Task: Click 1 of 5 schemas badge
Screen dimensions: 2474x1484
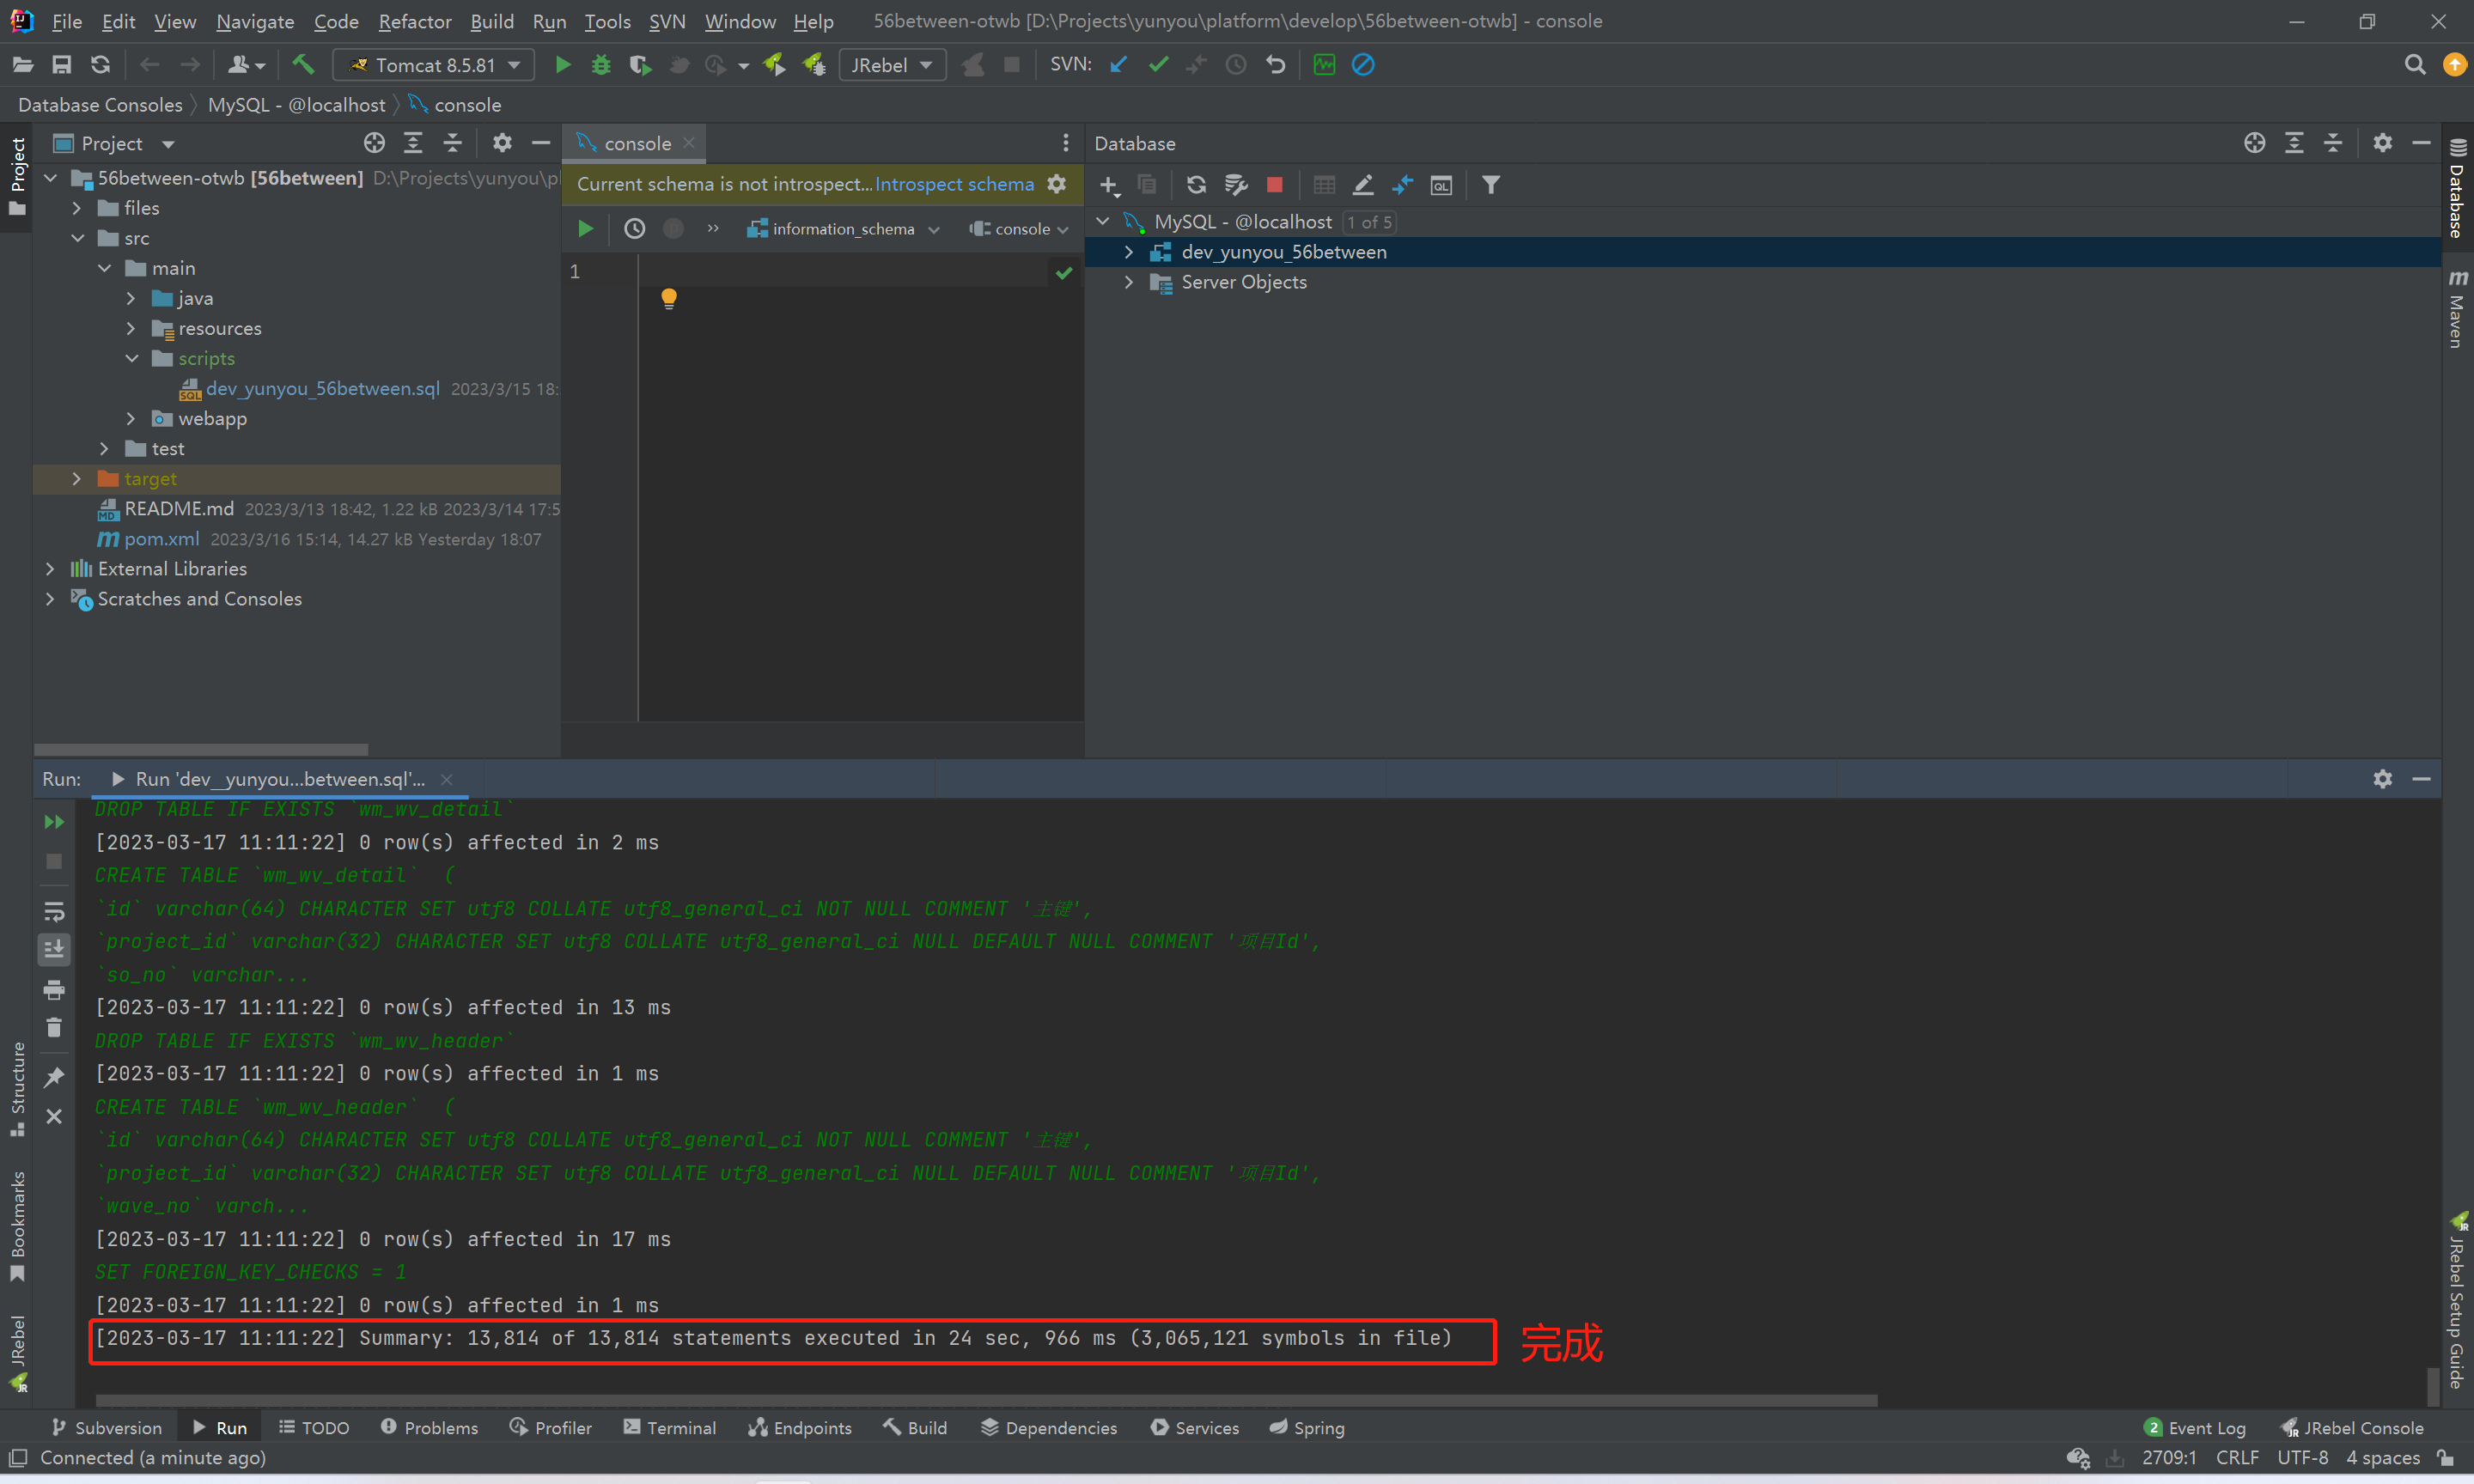Action: pos(1369,222)
